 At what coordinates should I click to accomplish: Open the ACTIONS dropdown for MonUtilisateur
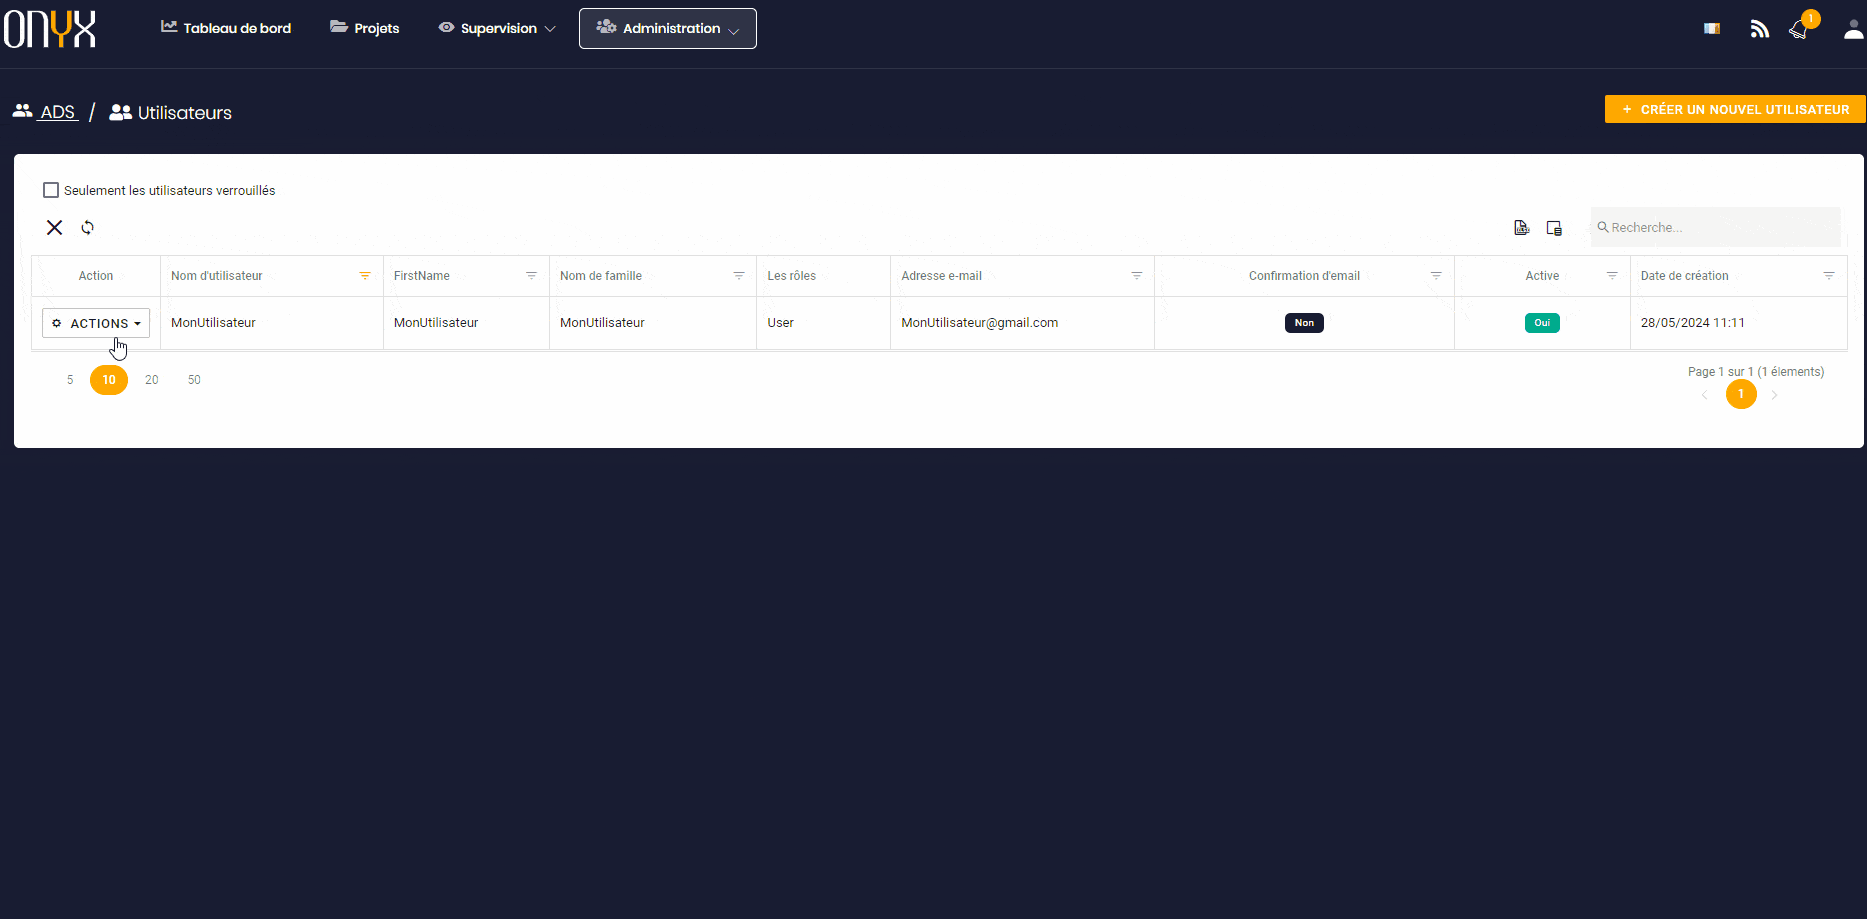[x=96, y=323]
